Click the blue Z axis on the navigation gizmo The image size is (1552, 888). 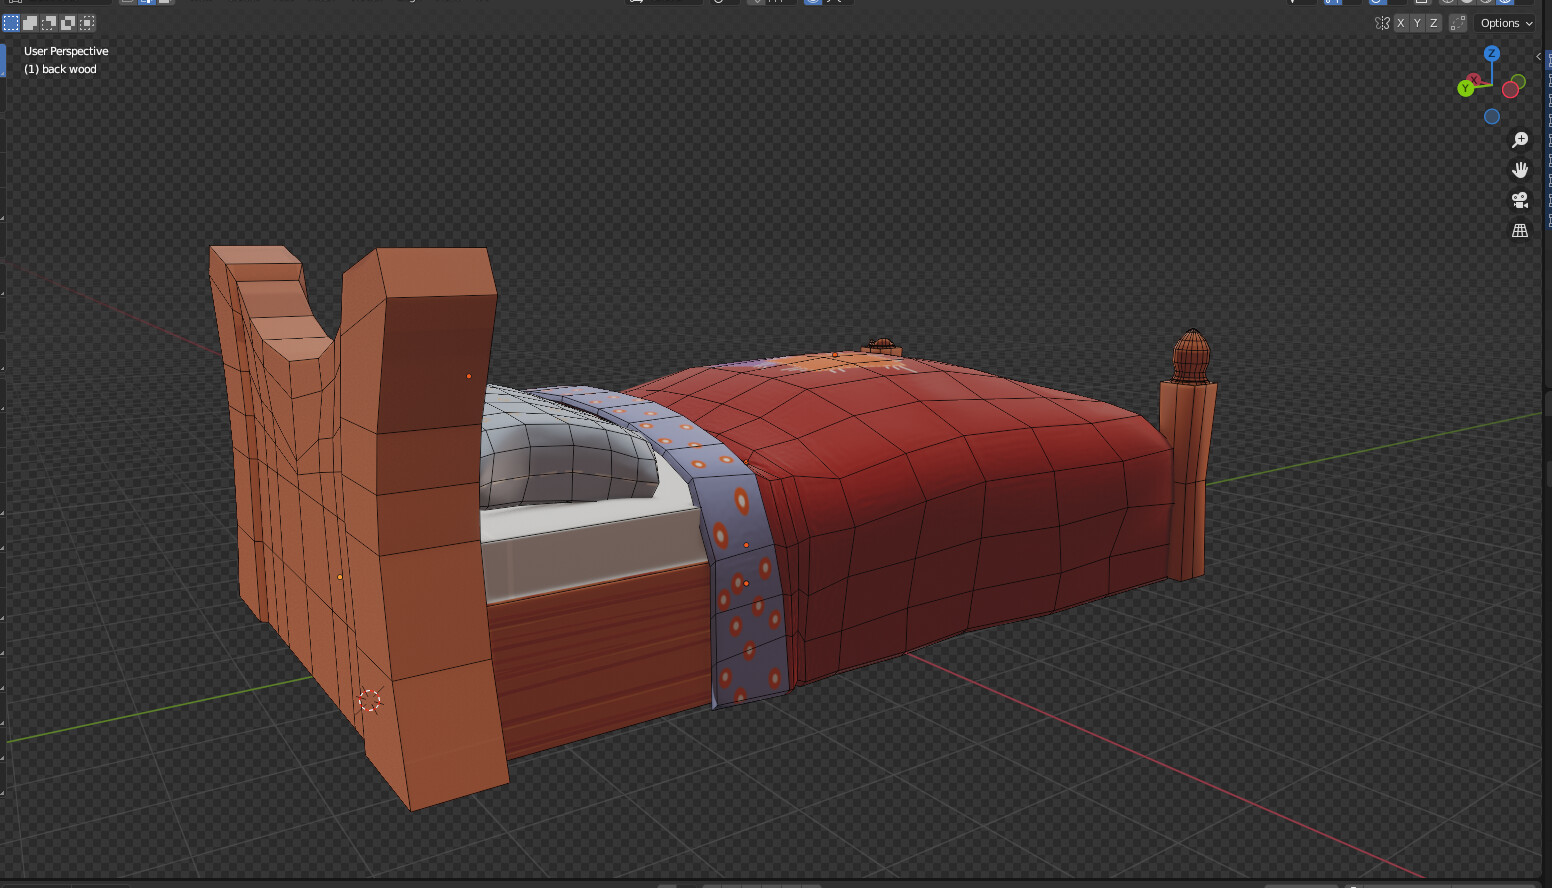coord(1492,55)
